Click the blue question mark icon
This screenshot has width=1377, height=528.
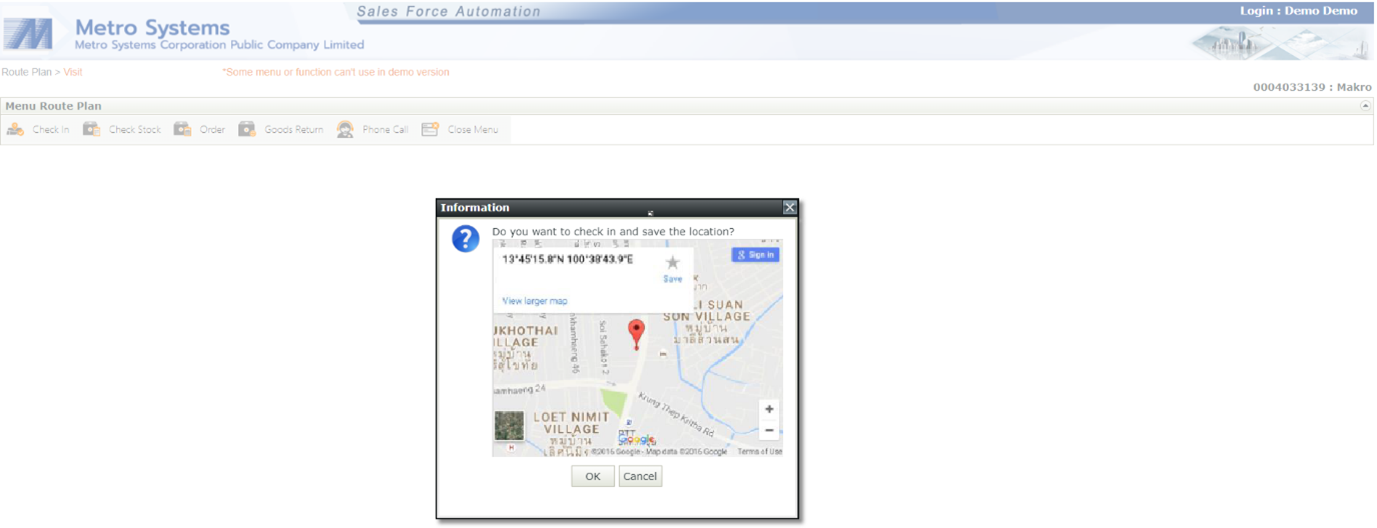(x=466, y=238)
